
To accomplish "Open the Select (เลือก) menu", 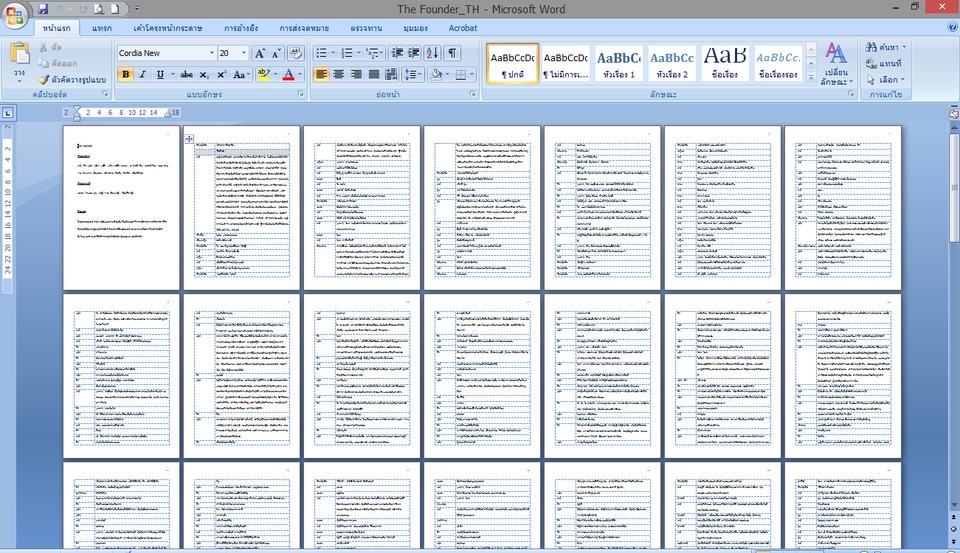I will pyautogui.click(x=885, y=80).
